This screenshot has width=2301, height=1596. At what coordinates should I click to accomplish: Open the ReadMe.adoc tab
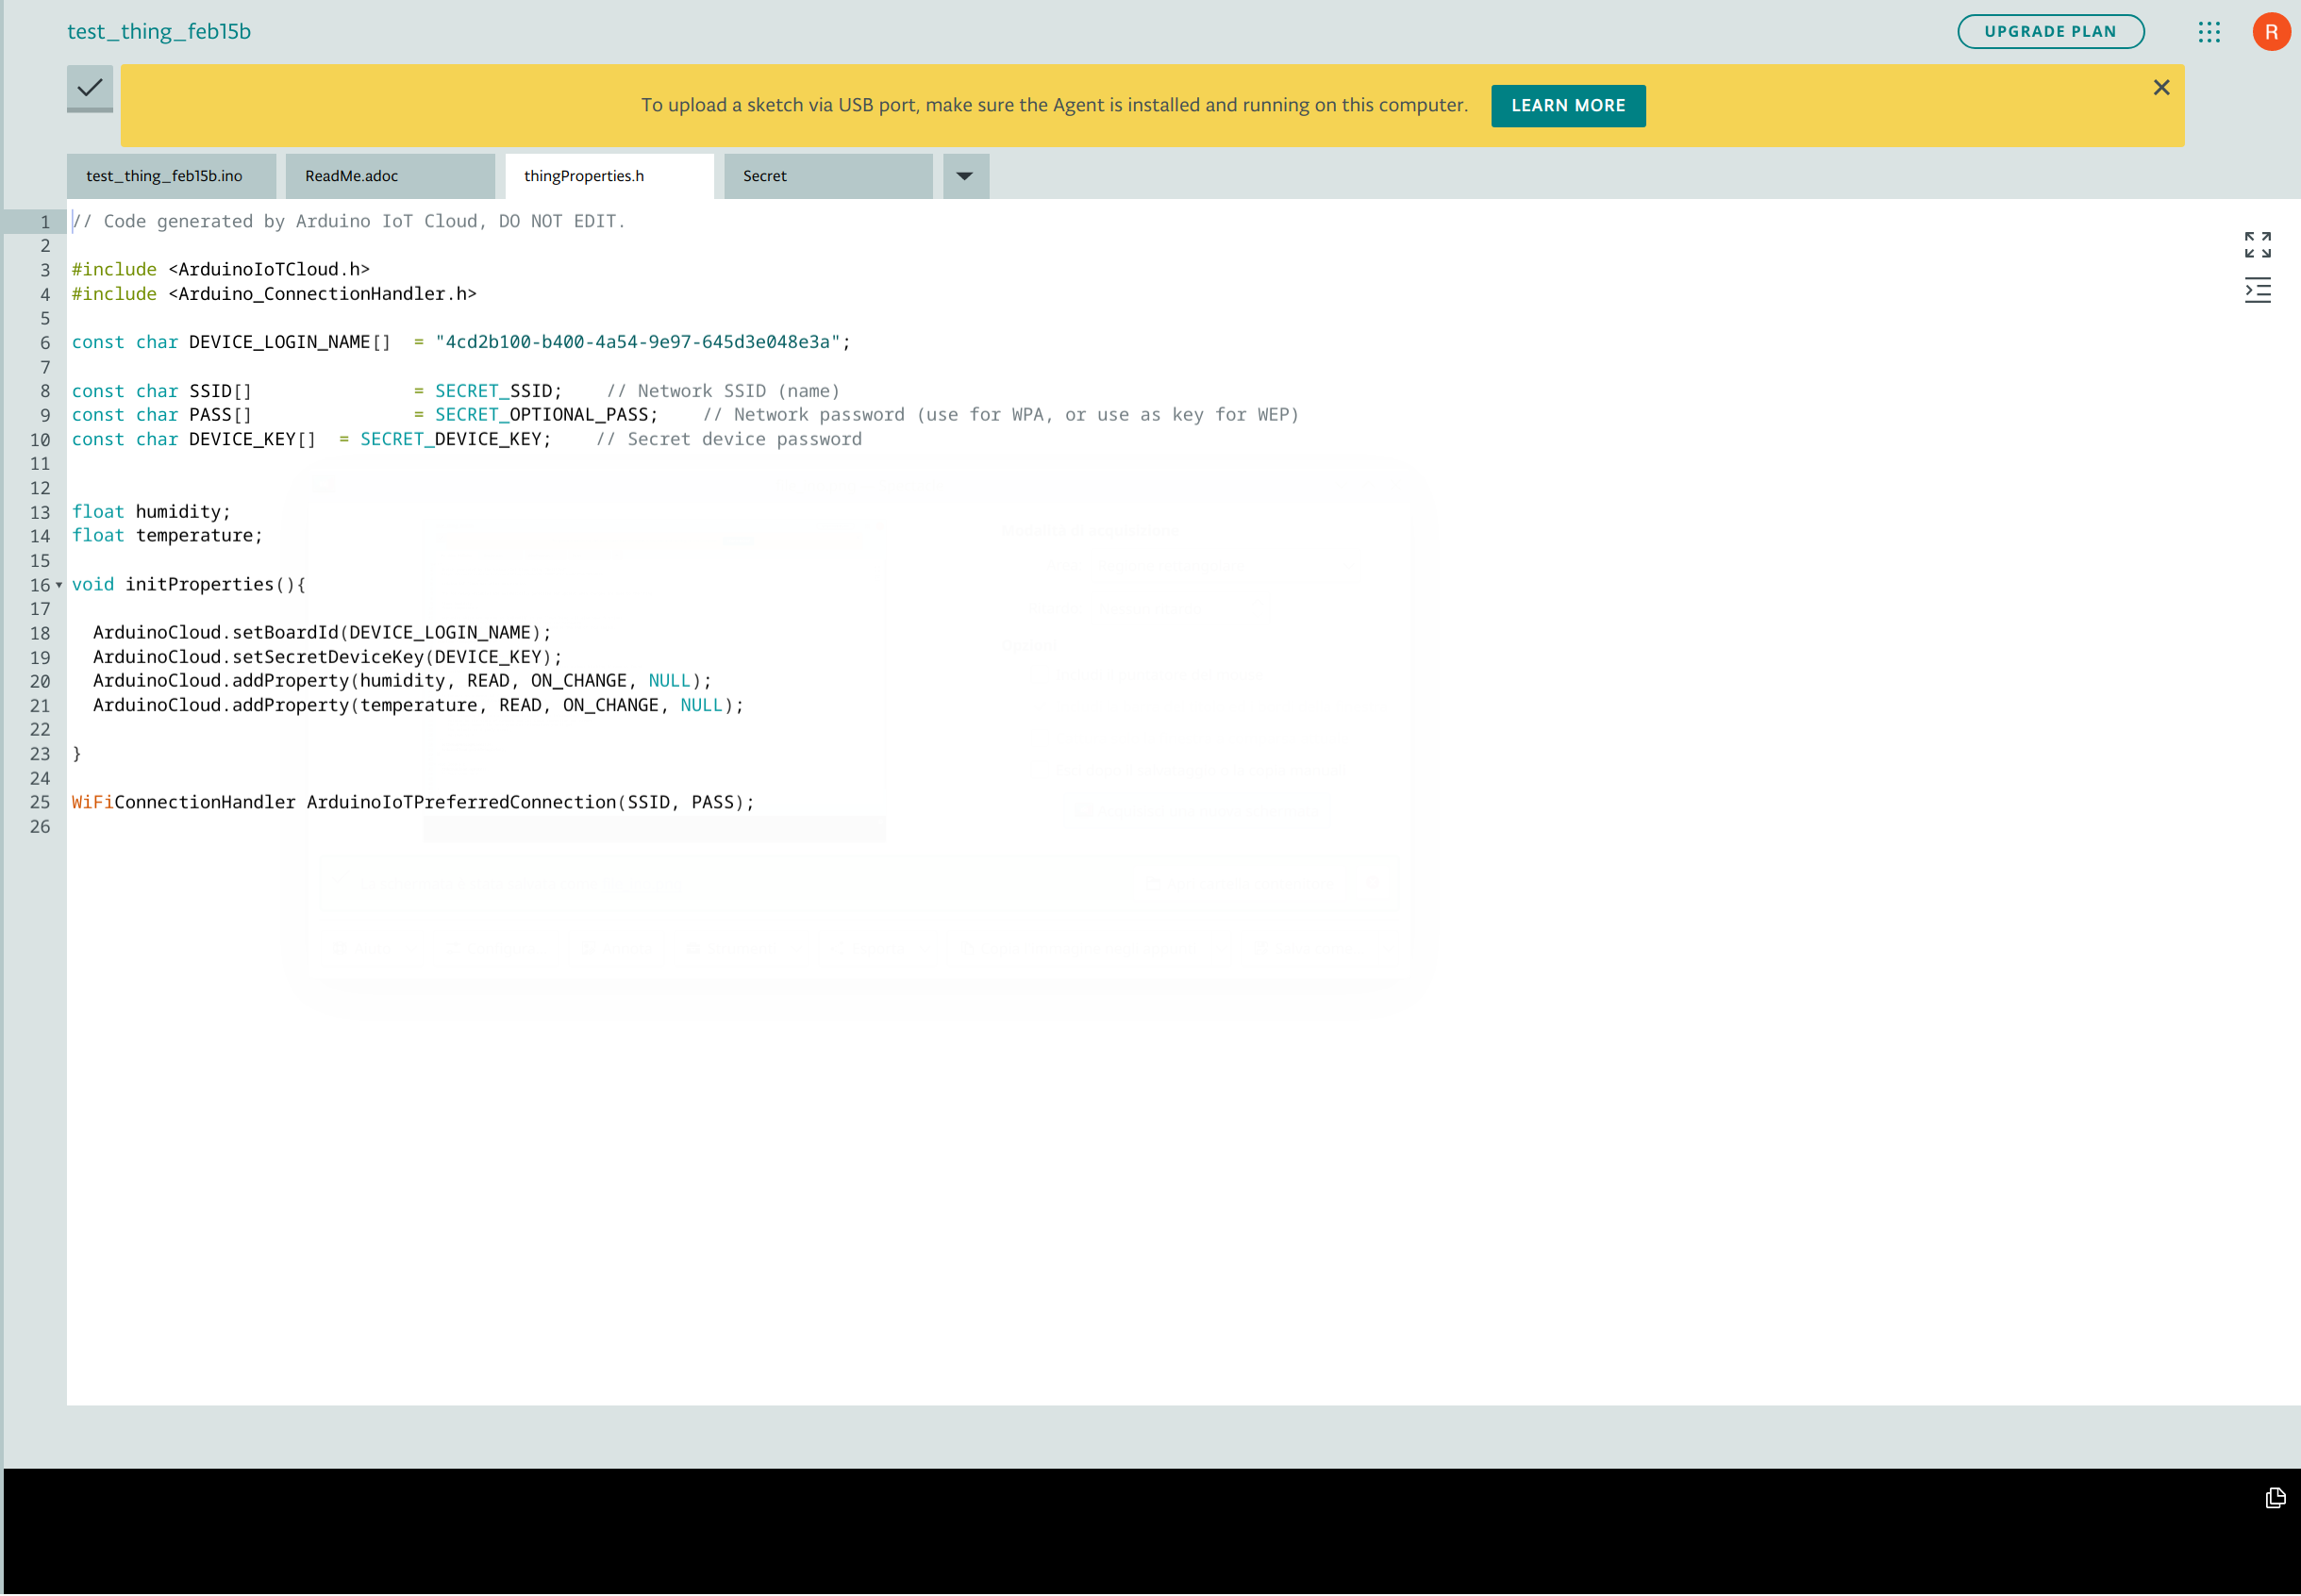point(352,176)
